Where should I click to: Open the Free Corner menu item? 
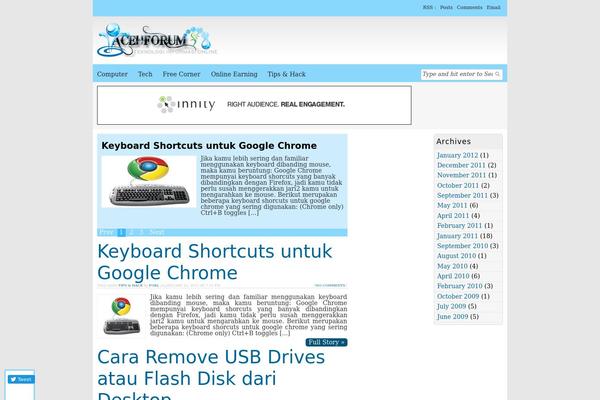[181, 74]
